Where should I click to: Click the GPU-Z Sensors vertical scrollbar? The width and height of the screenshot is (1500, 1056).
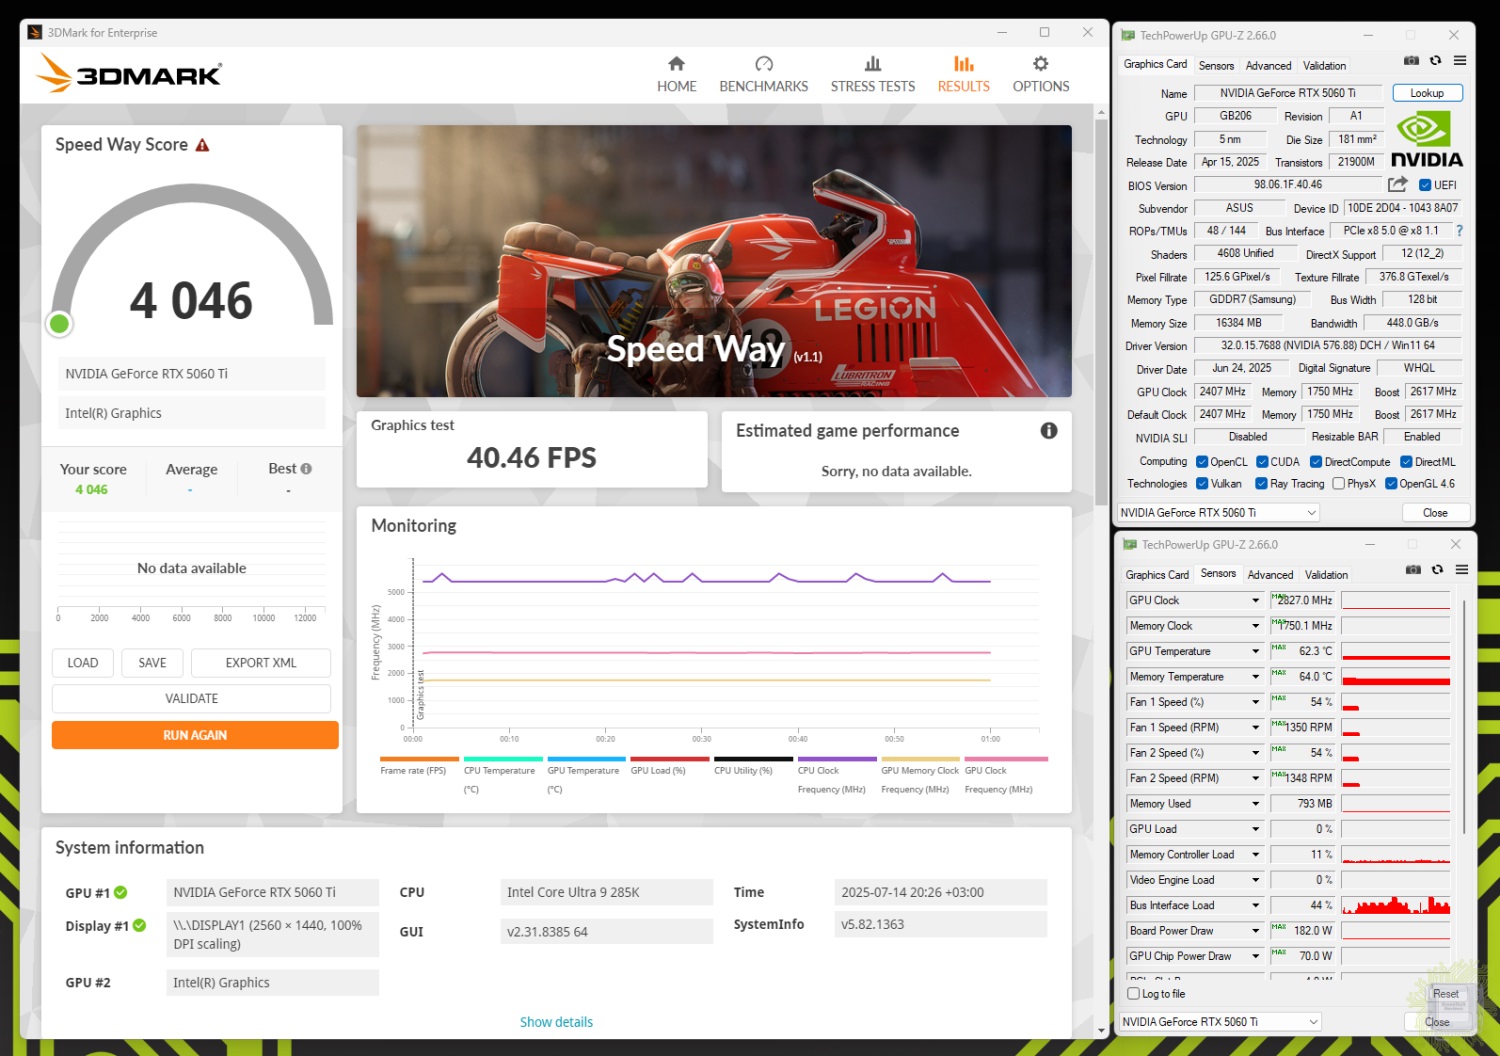click(1464, 715)
